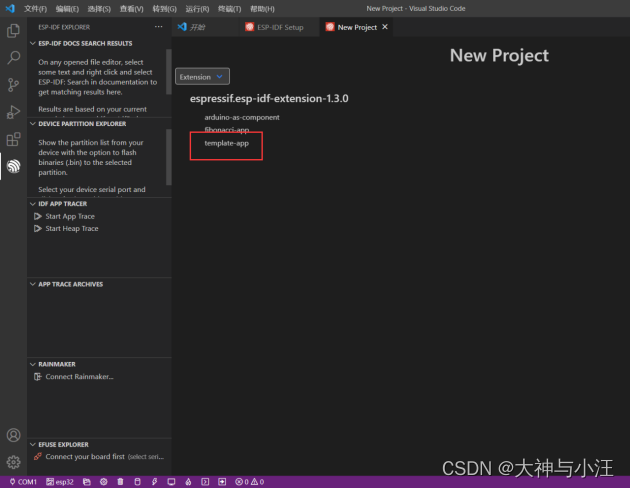This screenshot has height=488, width=630.
Task: Open the Source Control view
Action: point(13,85)
